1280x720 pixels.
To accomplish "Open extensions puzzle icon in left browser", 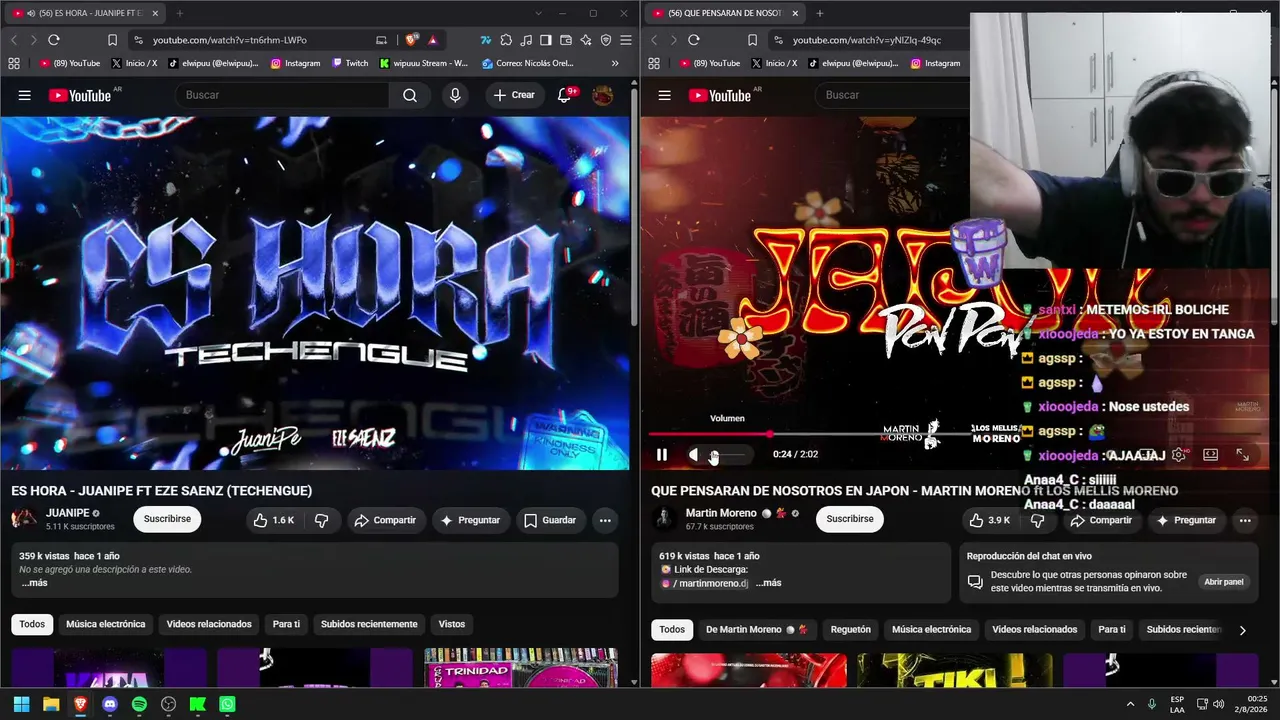I will 505,40.
